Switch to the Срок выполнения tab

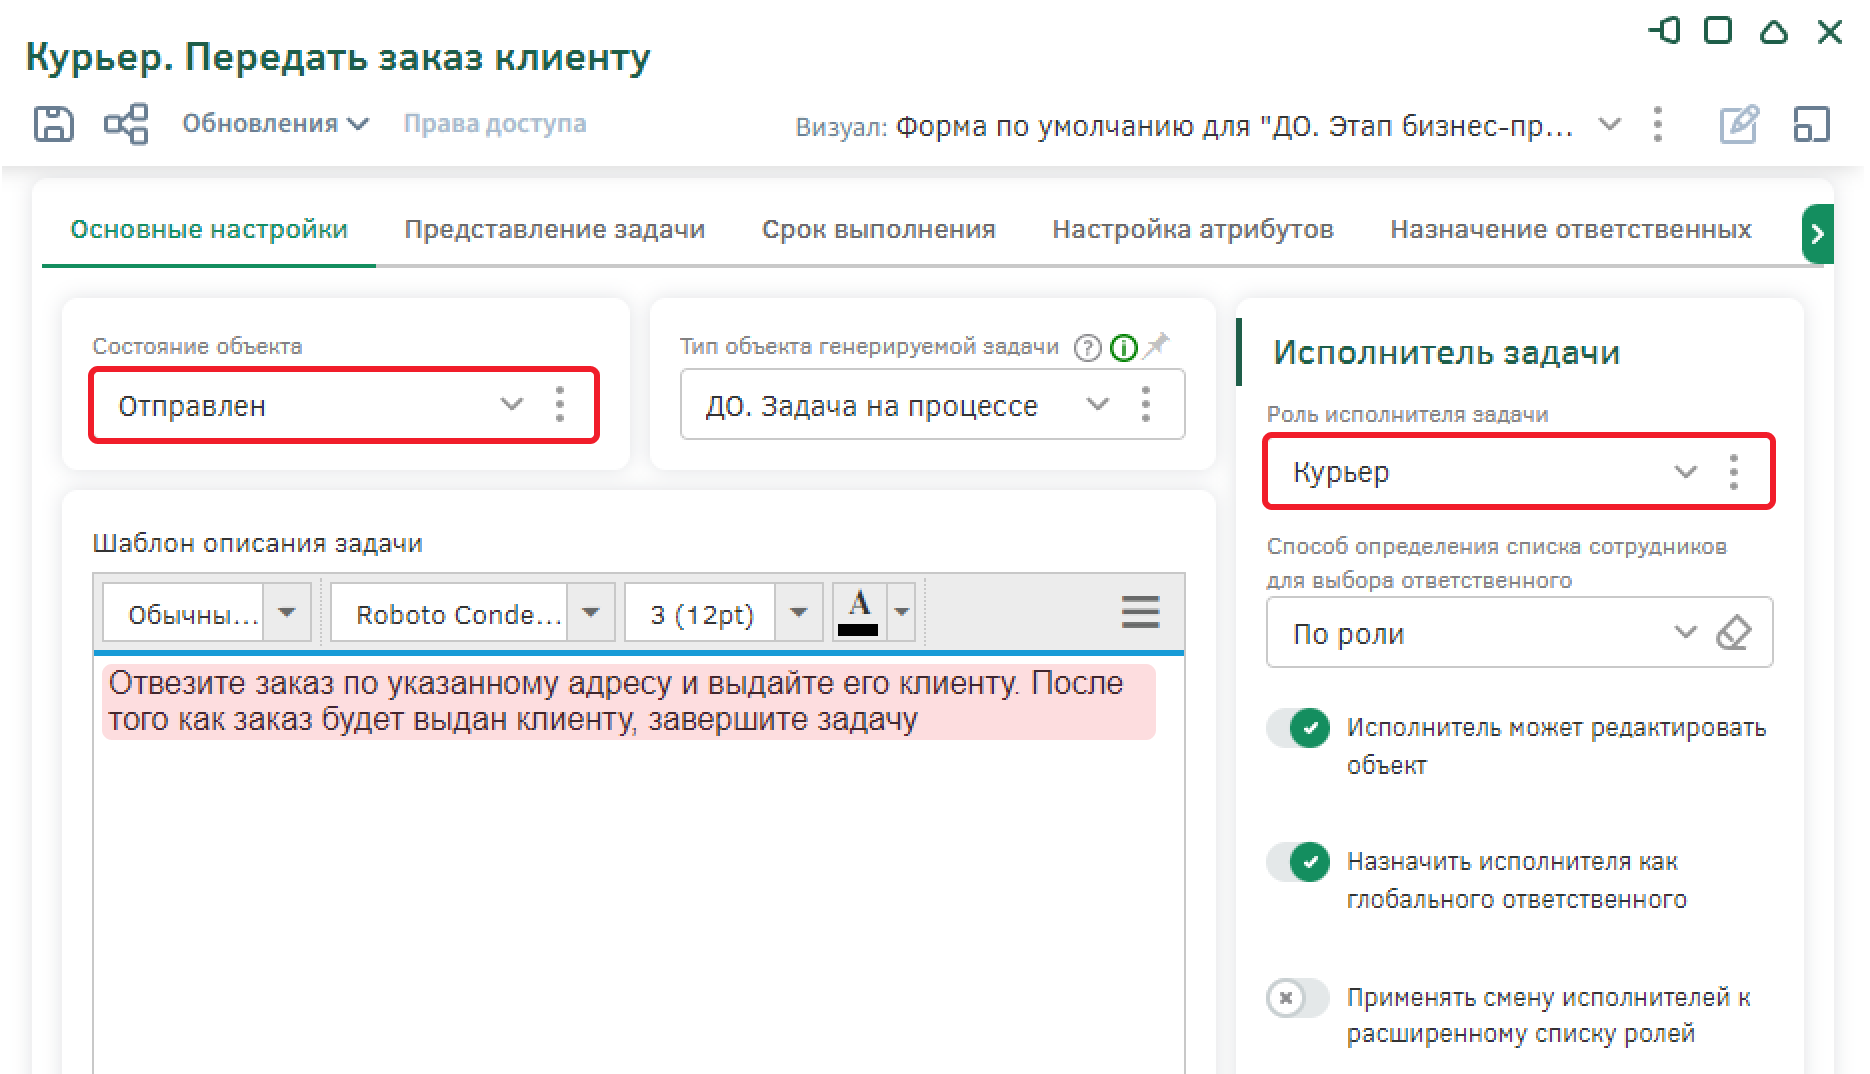[x=878, y=230]
